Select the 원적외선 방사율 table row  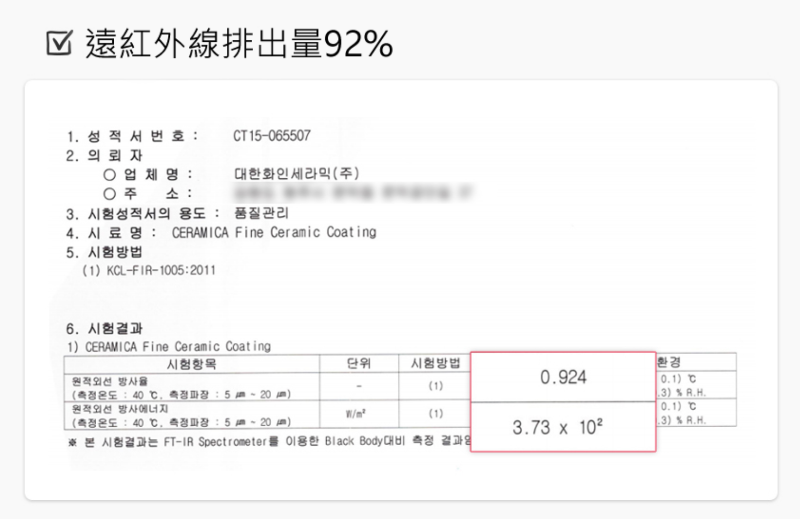pos(190,386)
